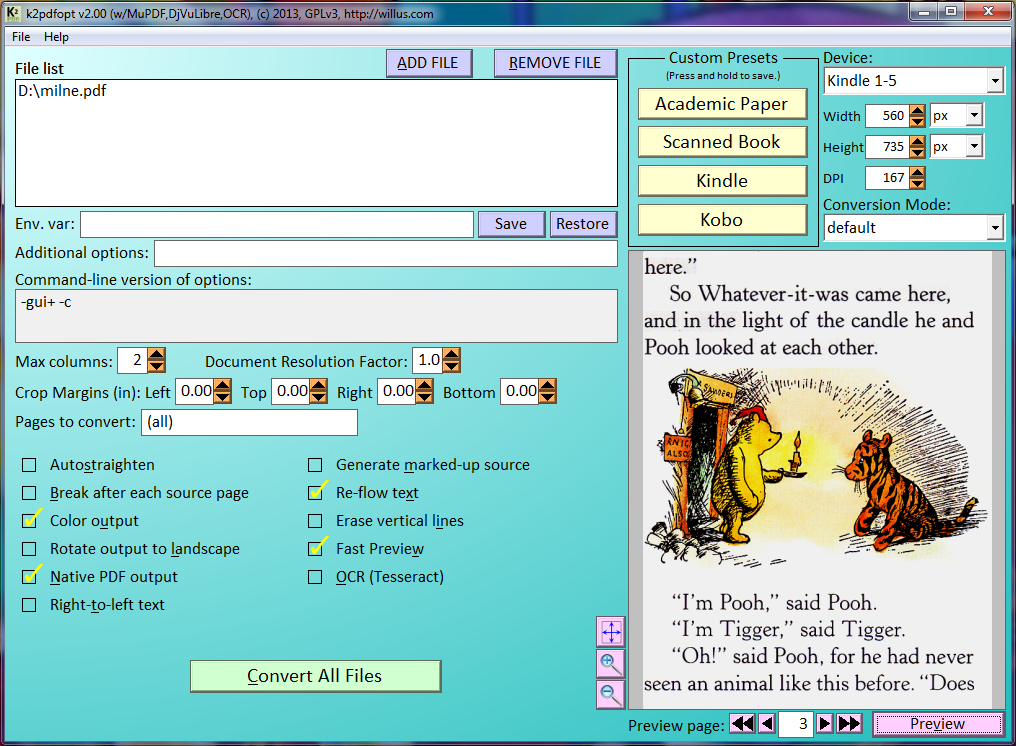Jump to first preview page

tap(743, 723)
